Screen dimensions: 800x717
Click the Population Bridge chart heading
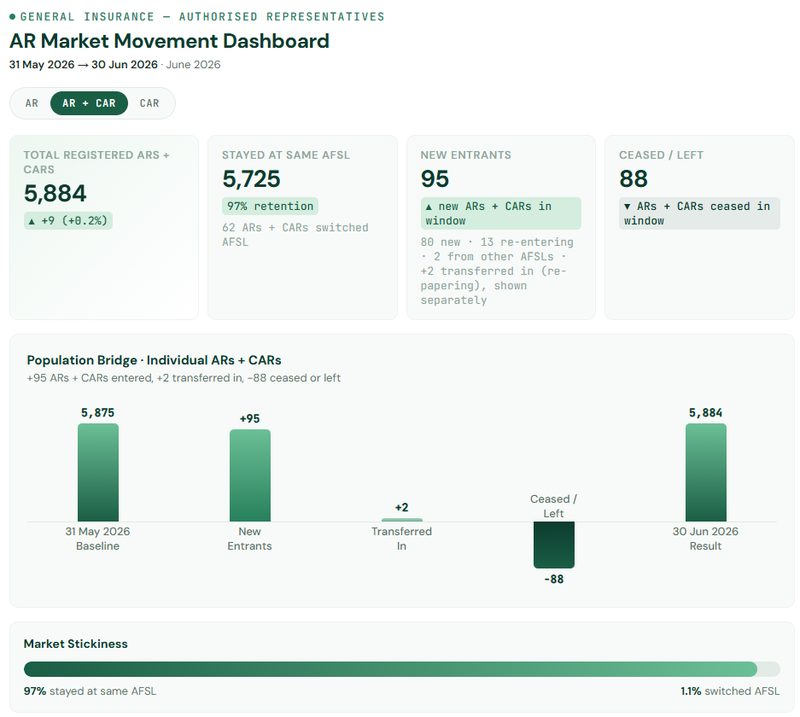click(x=154, y=360)
